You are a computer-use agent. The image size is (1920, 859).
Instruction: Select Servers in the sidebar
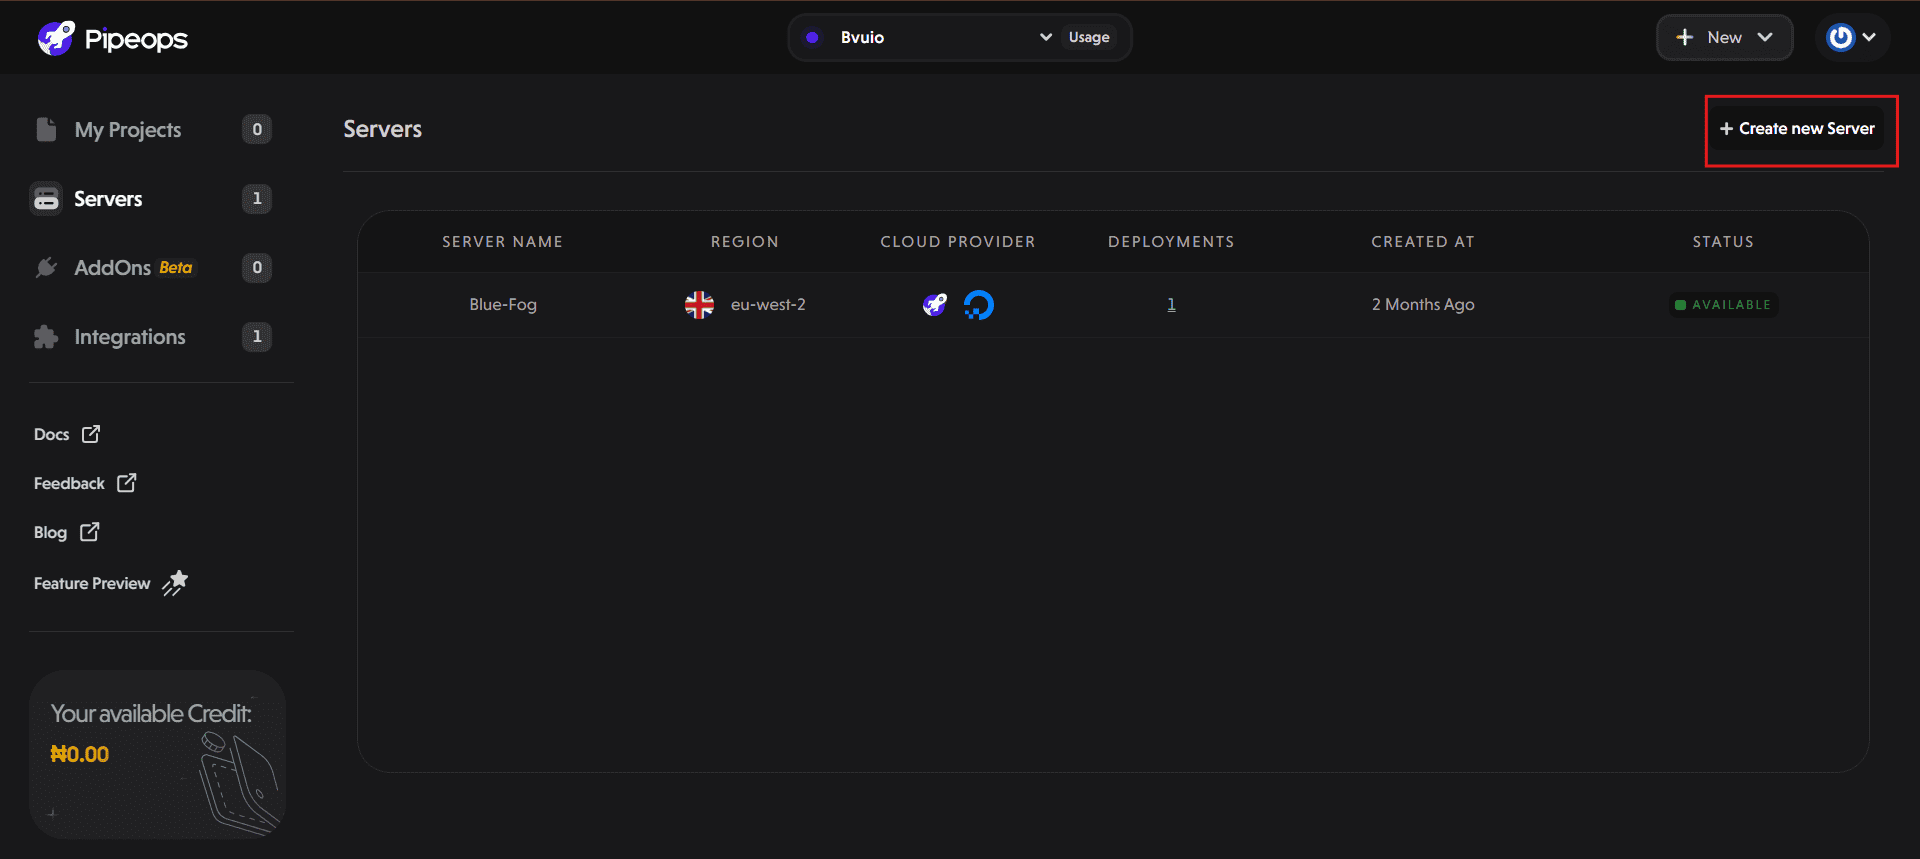tap(108, 199)
